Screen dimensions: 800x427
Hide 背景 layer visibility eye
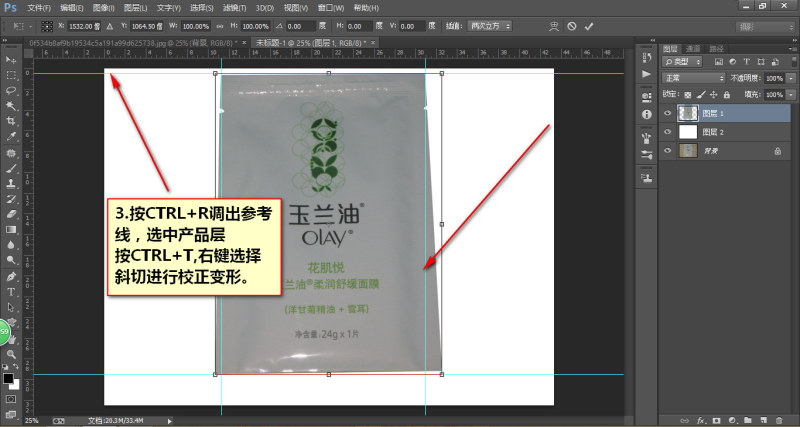click(667, 151)
